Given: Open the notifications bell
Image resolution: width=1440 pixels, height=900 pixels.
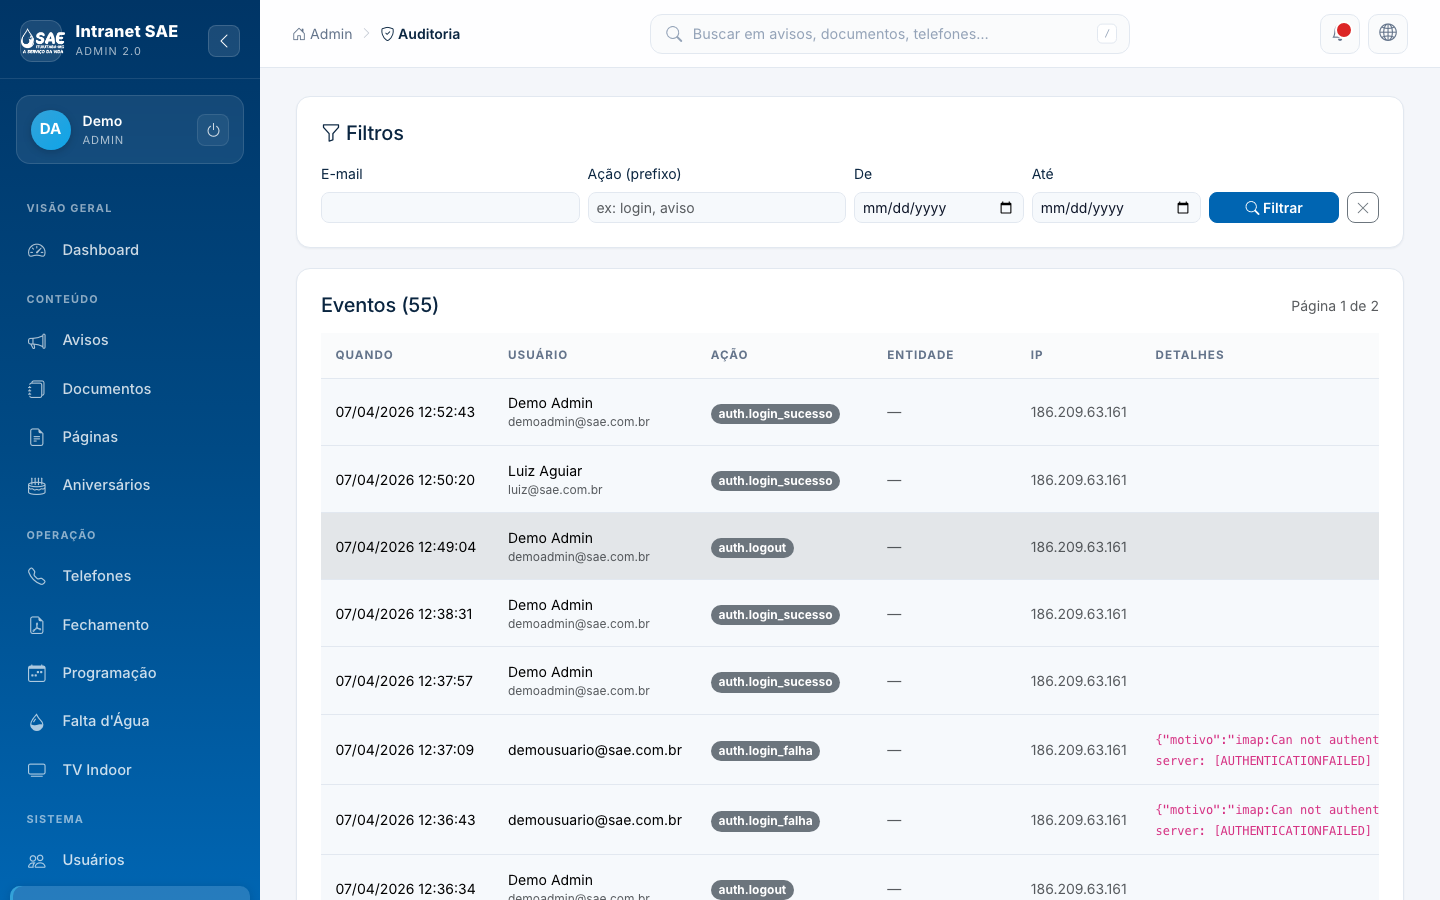Looking at the screenshot, I should (1340, 34).
